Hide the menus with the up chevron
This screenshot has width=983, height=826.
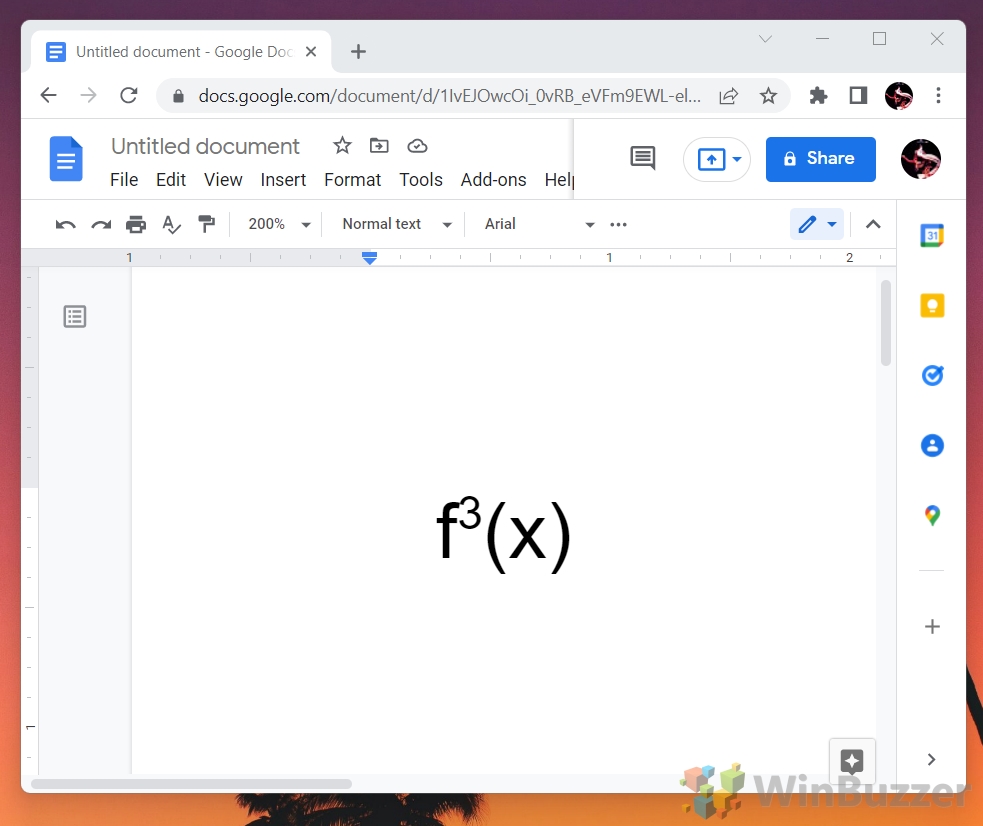[x=873, y=224]
